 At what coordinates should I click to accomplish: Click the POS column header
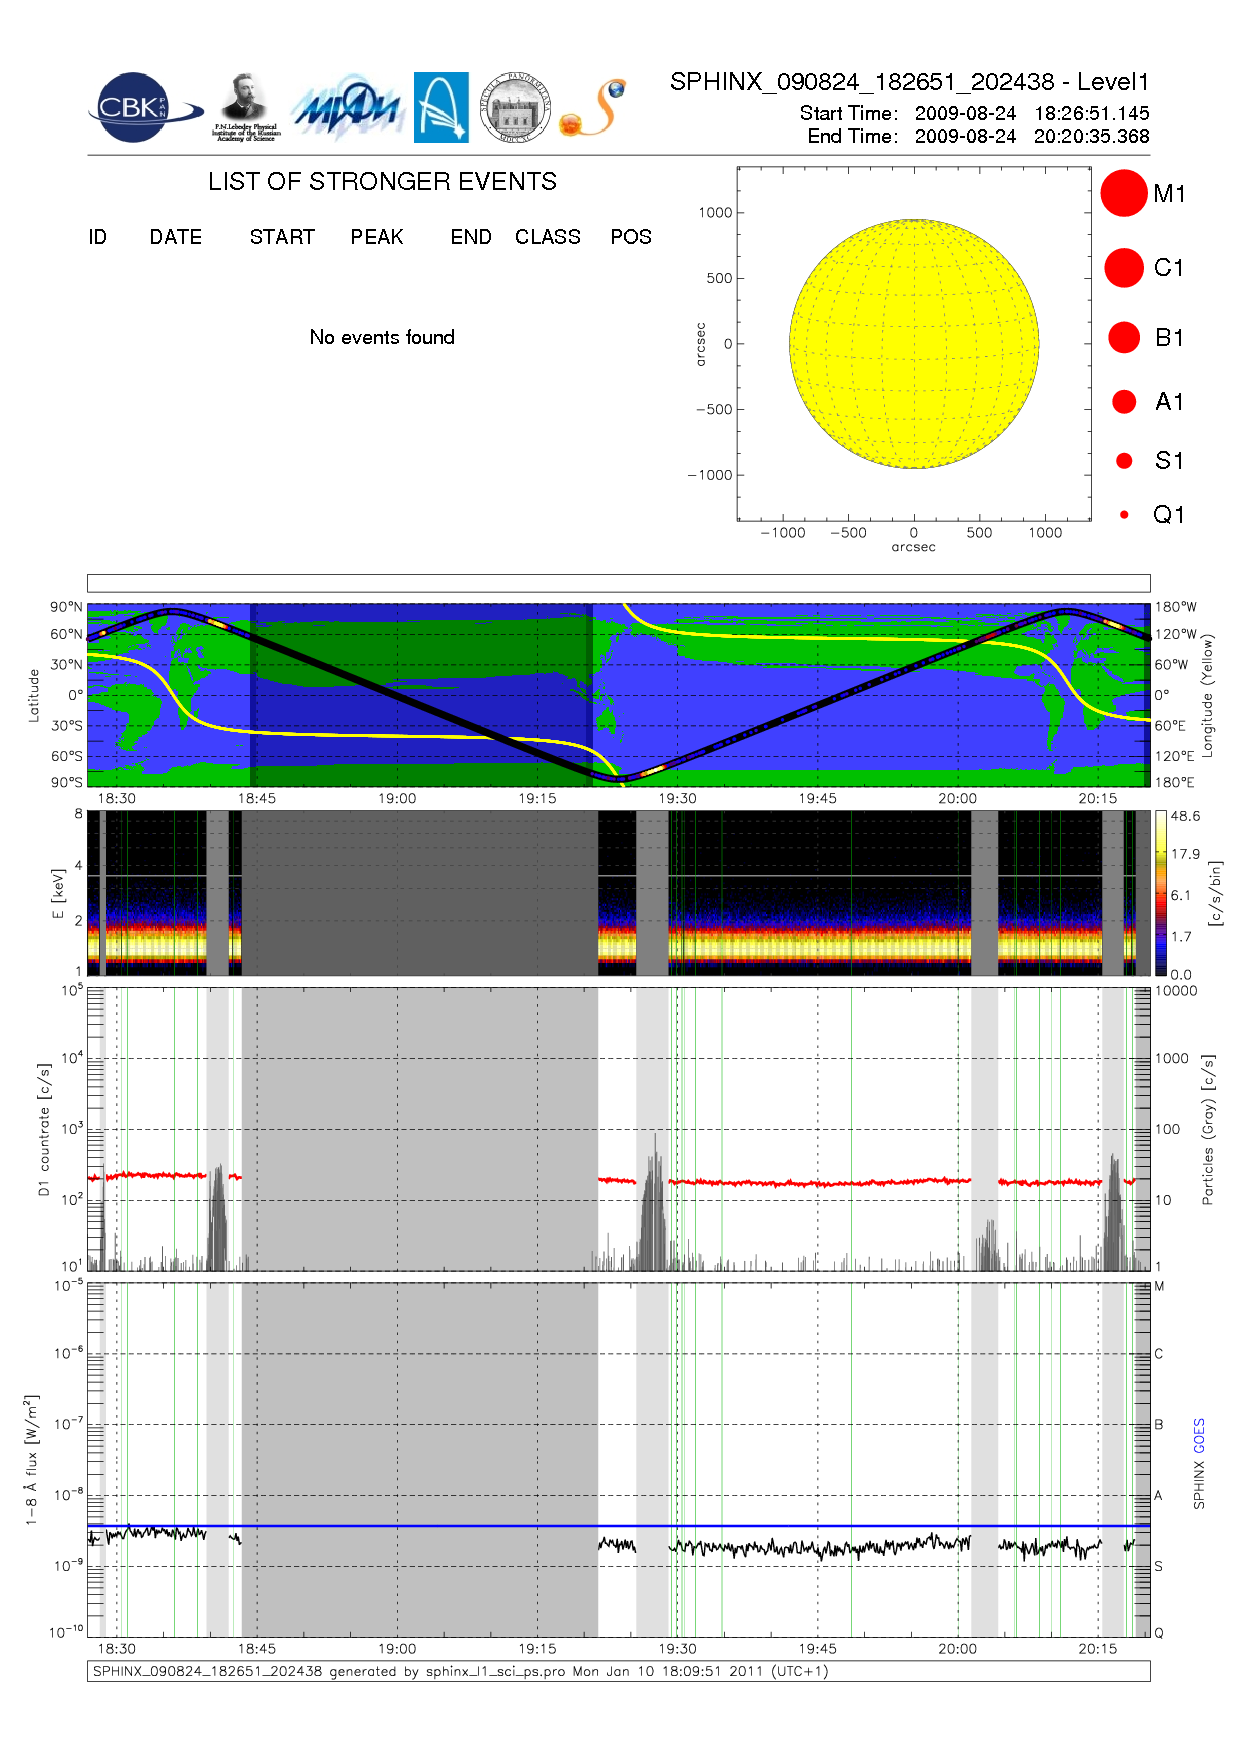(631, 237)
